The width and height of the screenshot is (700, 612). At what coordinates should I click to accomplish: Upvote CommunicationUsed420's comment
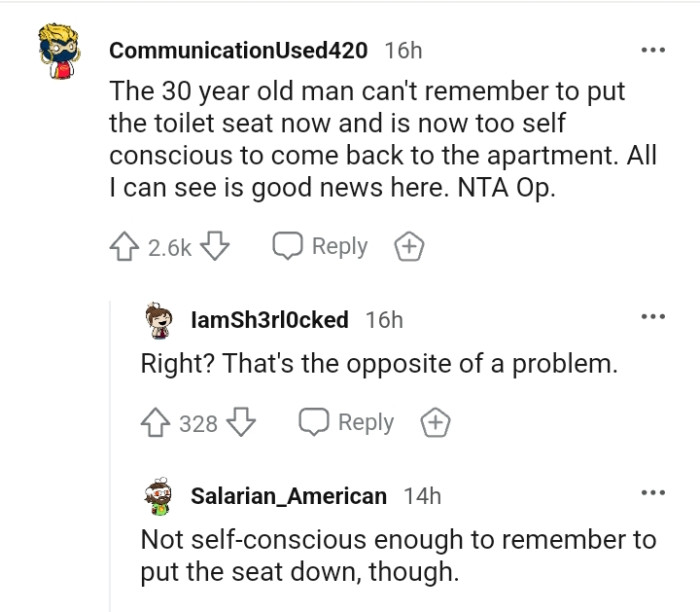click(x=124, y=247)
